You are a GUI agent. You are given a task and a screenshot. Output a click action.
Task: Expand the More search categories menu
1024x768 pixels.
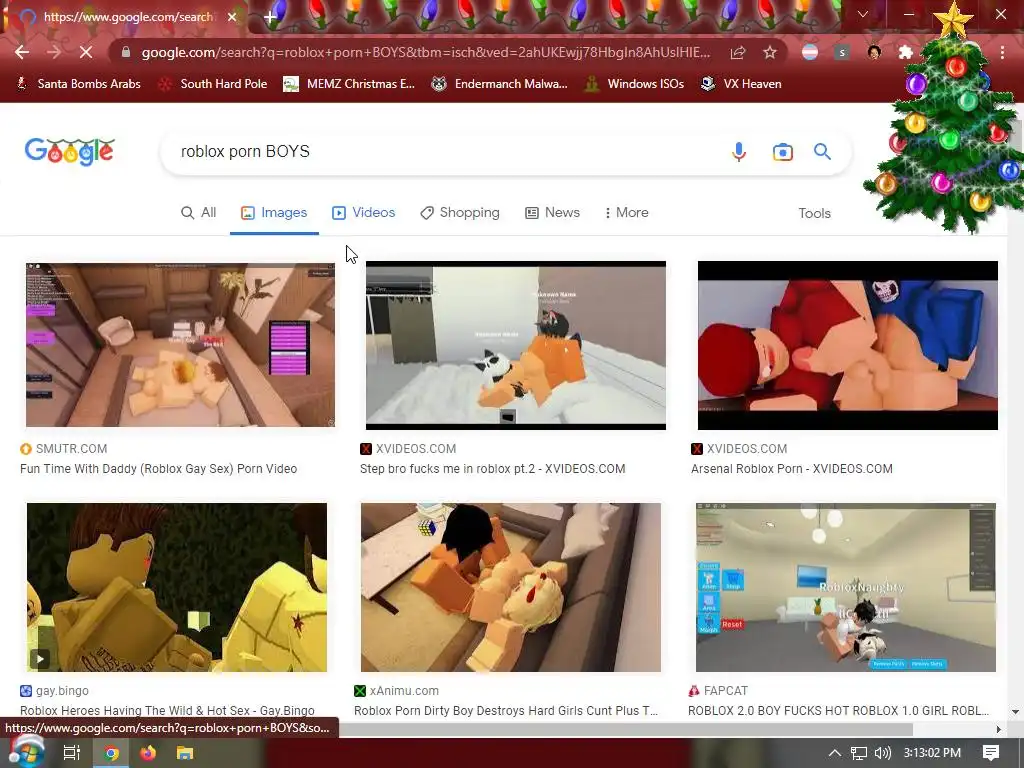(x=626, y=213)
